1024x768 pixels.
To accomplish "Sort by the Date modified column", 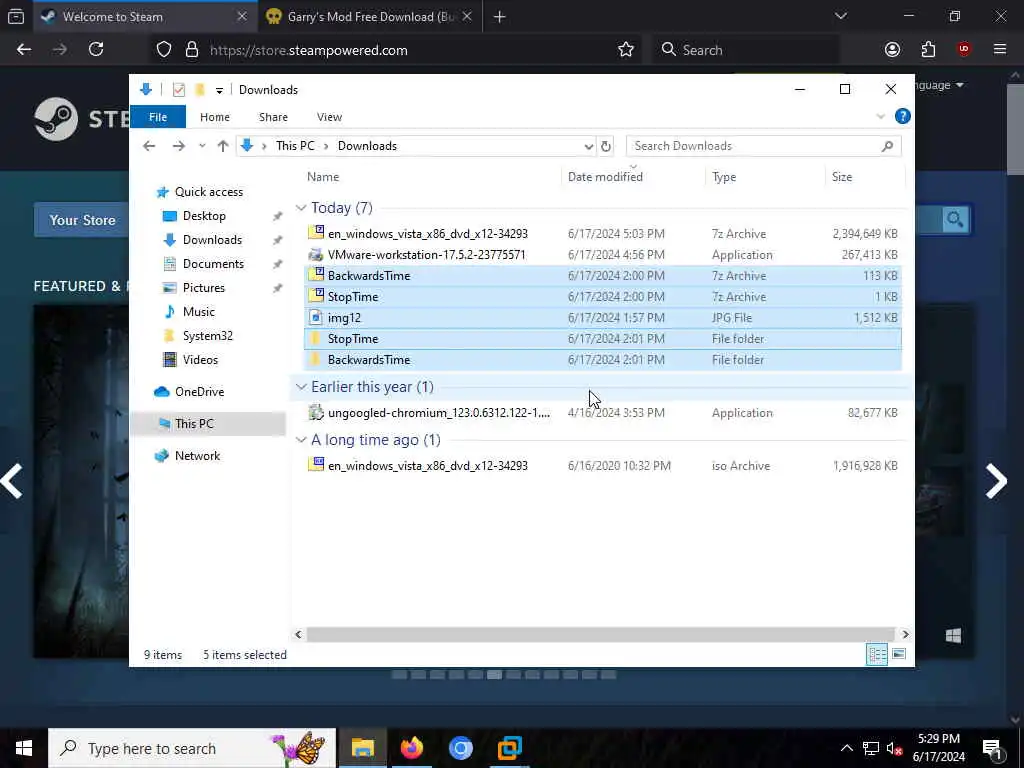I will pos(605,177).
